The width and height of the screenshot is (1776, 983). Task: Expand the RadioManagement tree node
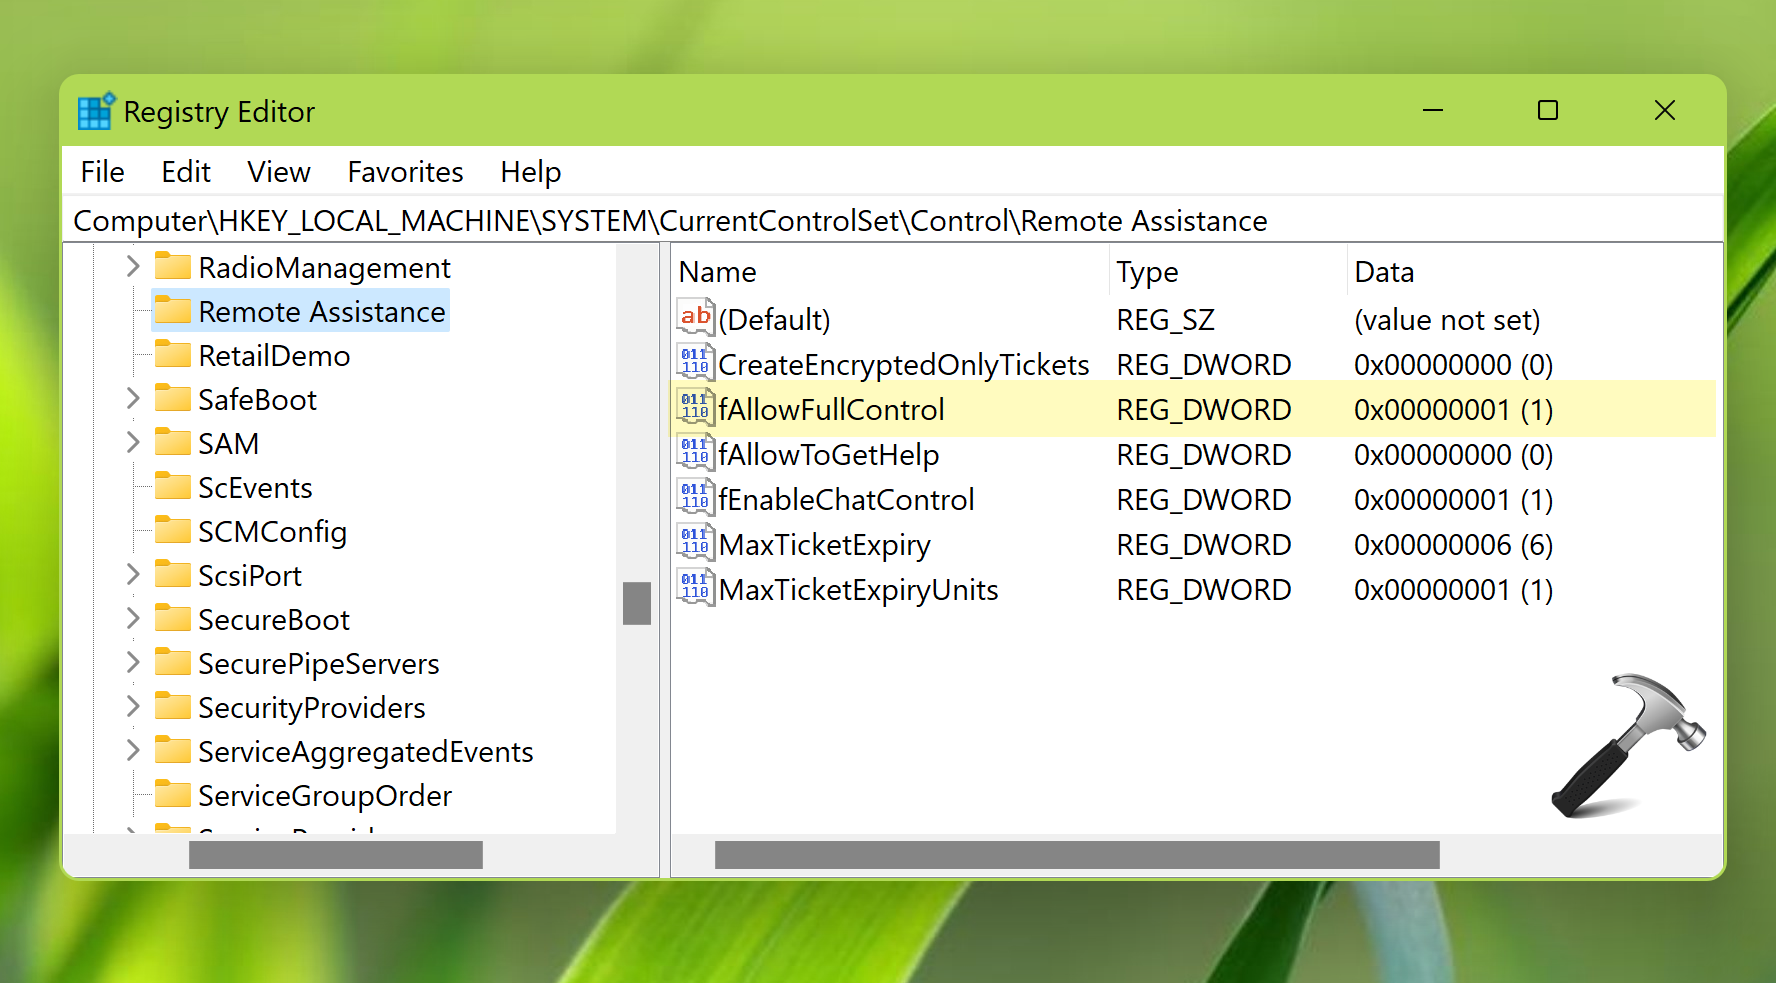tap(133, 267)
